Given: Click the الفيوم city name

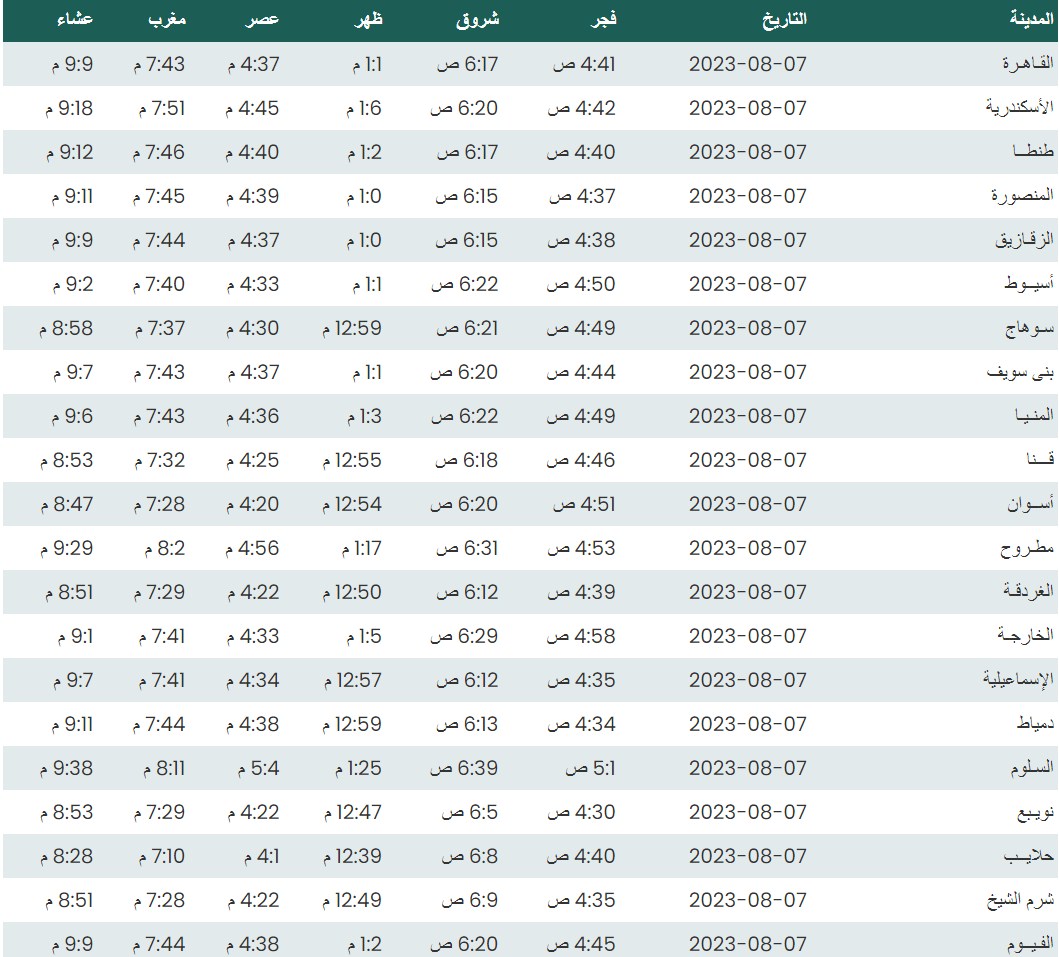Looking at the screenshot, I should coord(1028,944).
